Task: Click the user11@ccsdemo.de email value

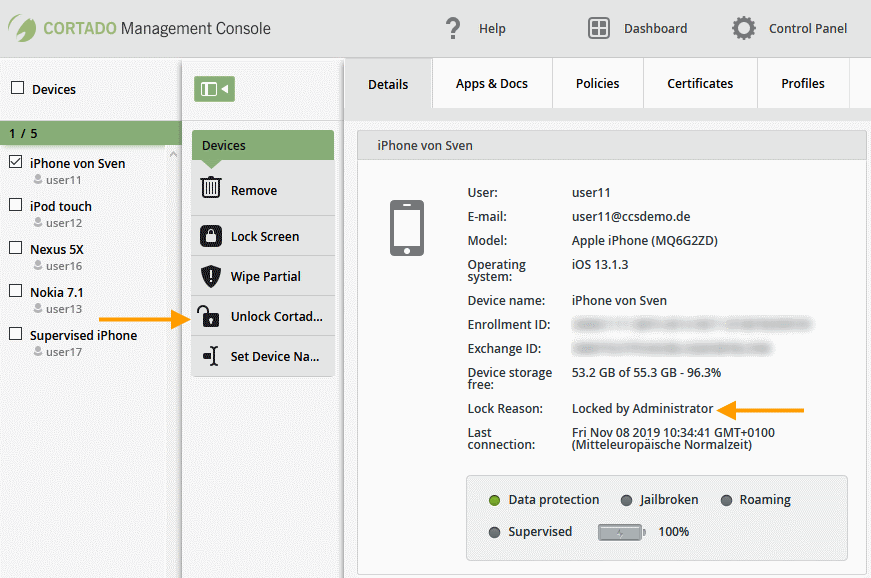Action: [631, 217]
